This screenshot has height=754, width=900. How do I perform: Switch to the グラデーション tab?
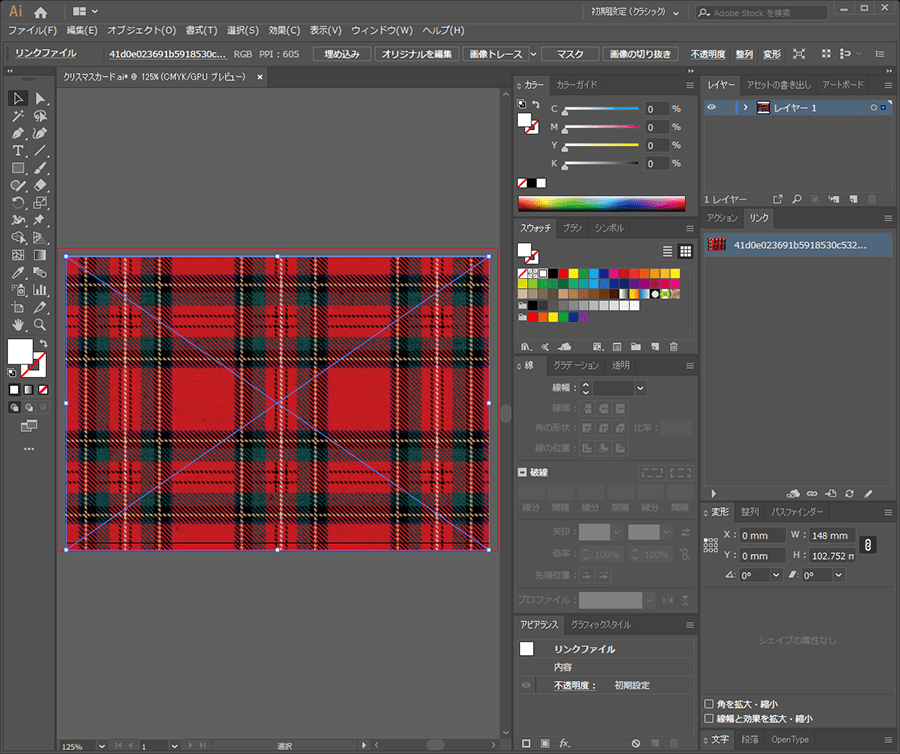[x=576, y=366]
